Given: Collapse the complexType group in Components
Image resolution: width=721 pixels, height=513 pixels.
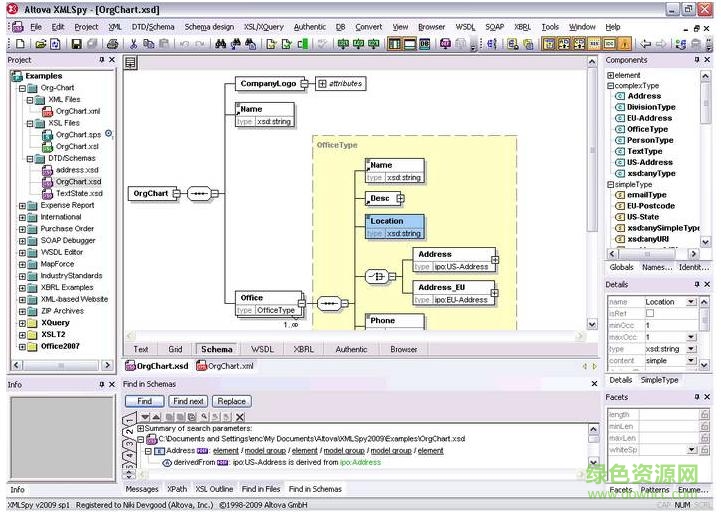Looking at the screenshot, I should pyautogui.click(x=610, y=86).
